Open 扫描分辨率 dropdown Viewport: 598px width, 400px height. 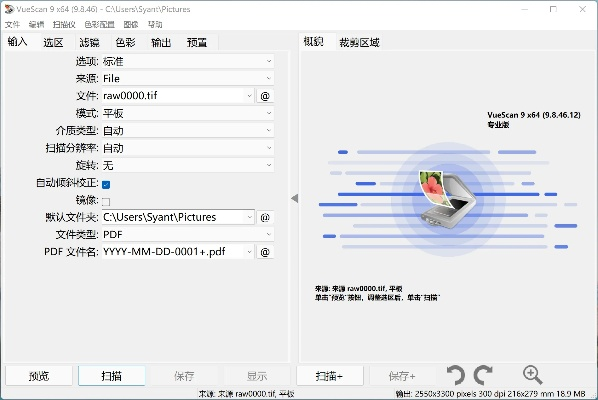click(188, 148)
